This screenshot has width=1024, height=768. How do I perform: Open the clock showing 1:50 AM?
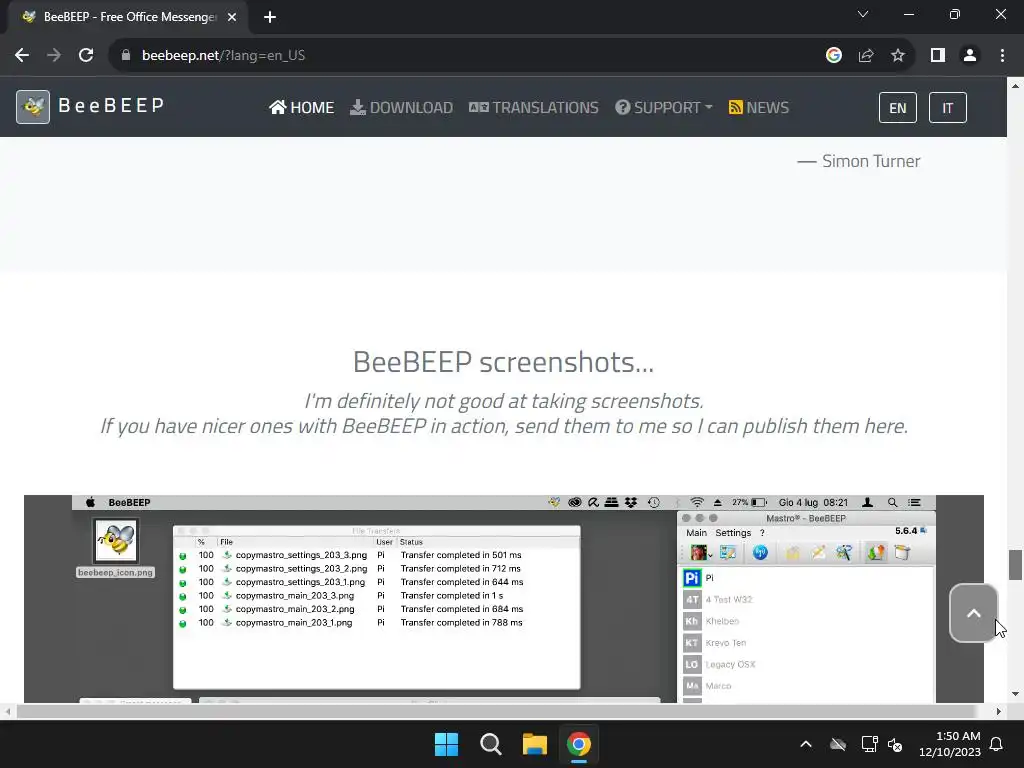click(950, 744)
